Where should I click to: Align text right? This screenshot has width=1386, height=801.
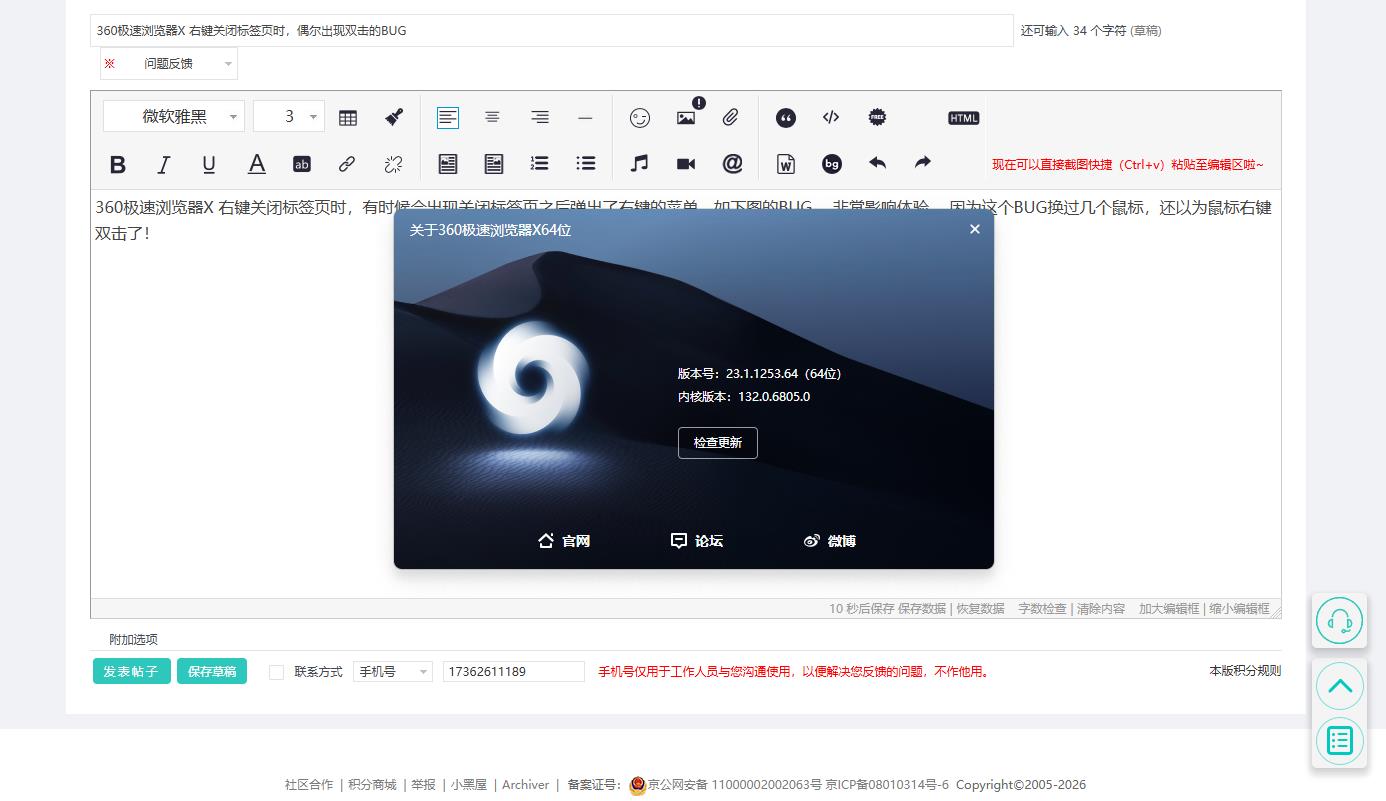[540, 118]
